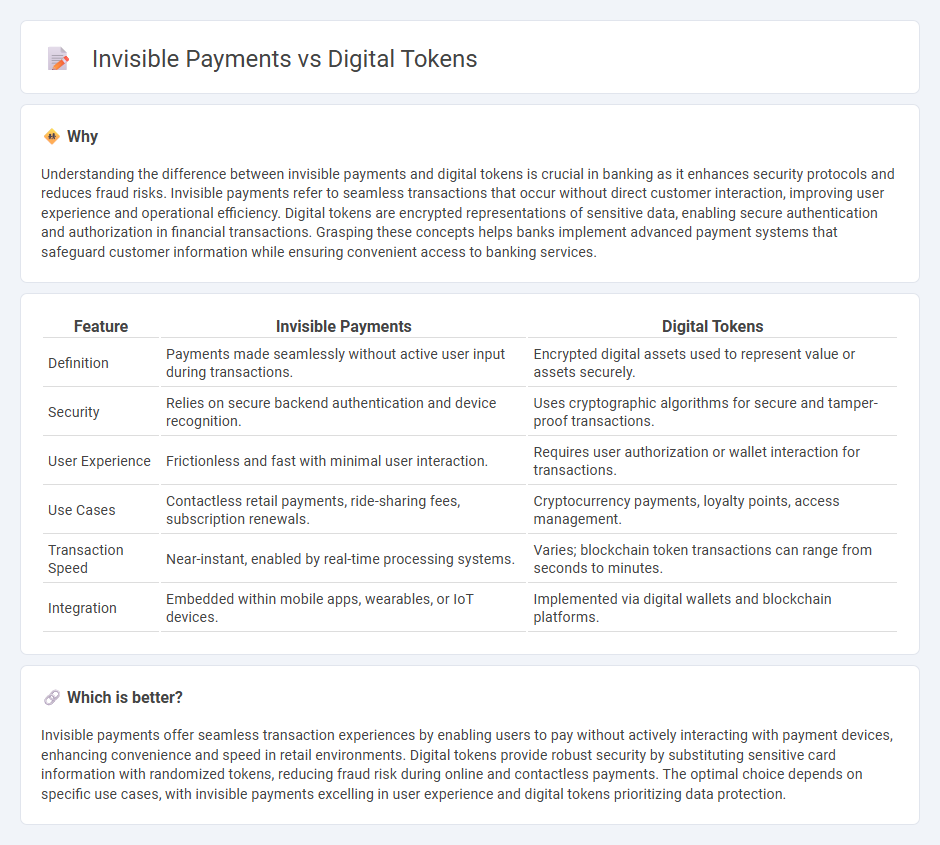The width and height of the screenshot is (940, 845).
Task: Click cell 'Relies on secure backend authentication'
Action: pos(344,412)
